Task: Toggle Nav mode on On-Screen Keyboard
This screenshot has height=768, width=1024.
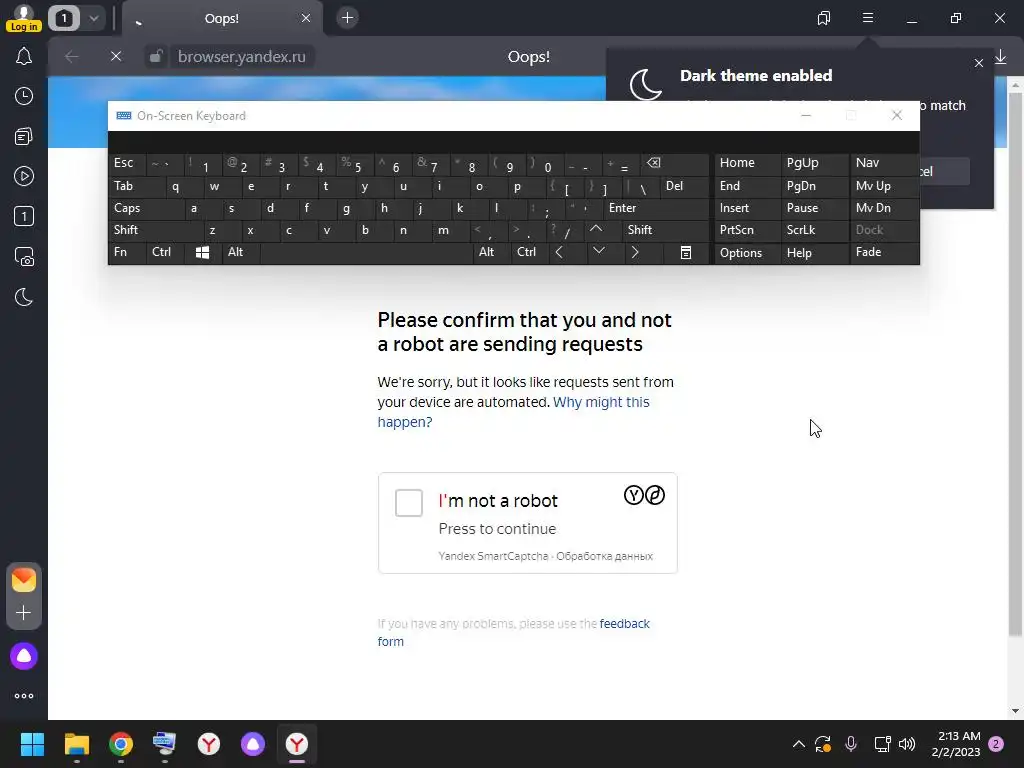Action: click(884, 163)
